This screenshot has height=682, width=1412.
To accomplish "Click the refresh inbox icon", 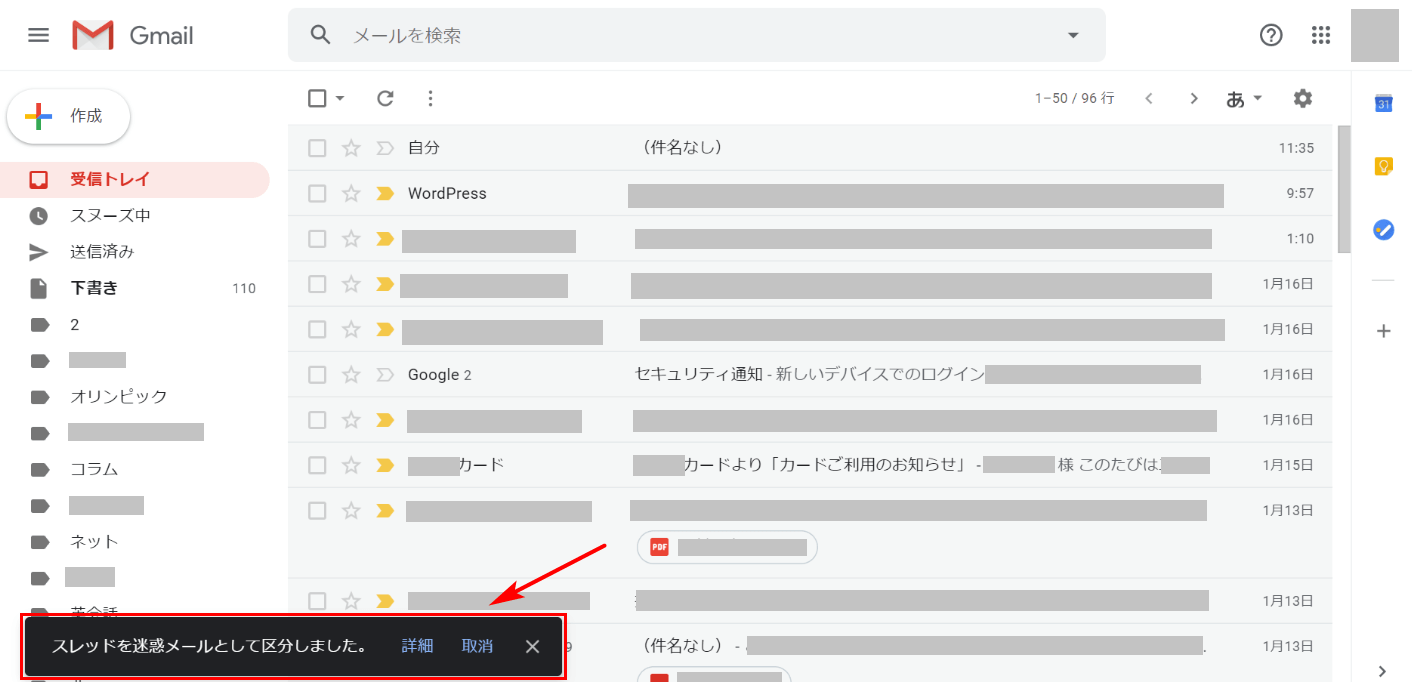I will point(385,98).
